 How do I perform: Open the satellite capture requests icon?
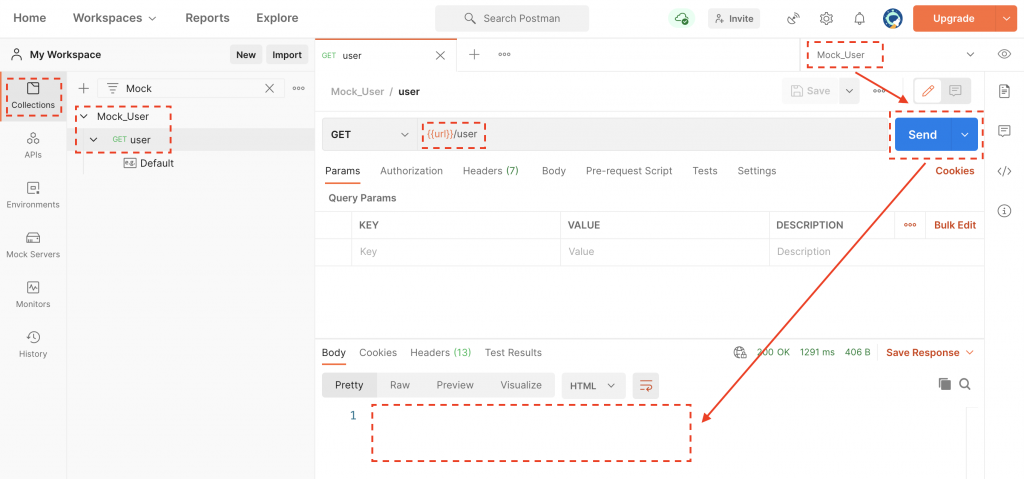pos(793,18)
